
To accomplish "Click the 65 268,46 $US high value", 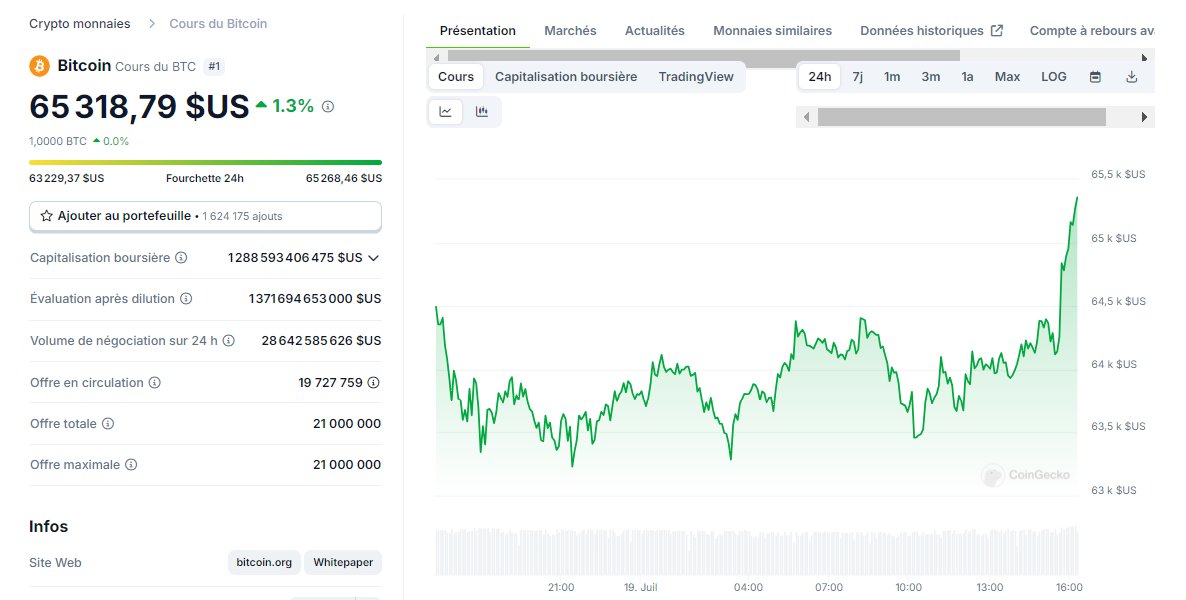I will point(343,179).
